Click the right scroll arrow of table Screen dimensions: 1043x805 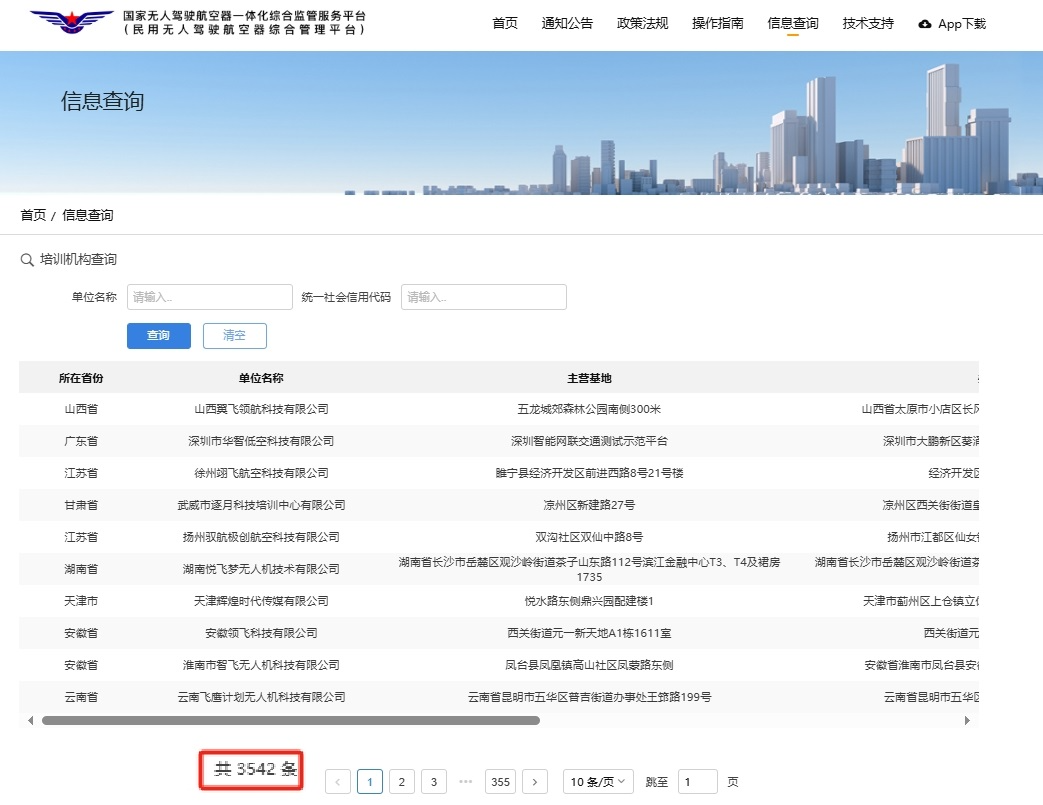click(967, 721)
